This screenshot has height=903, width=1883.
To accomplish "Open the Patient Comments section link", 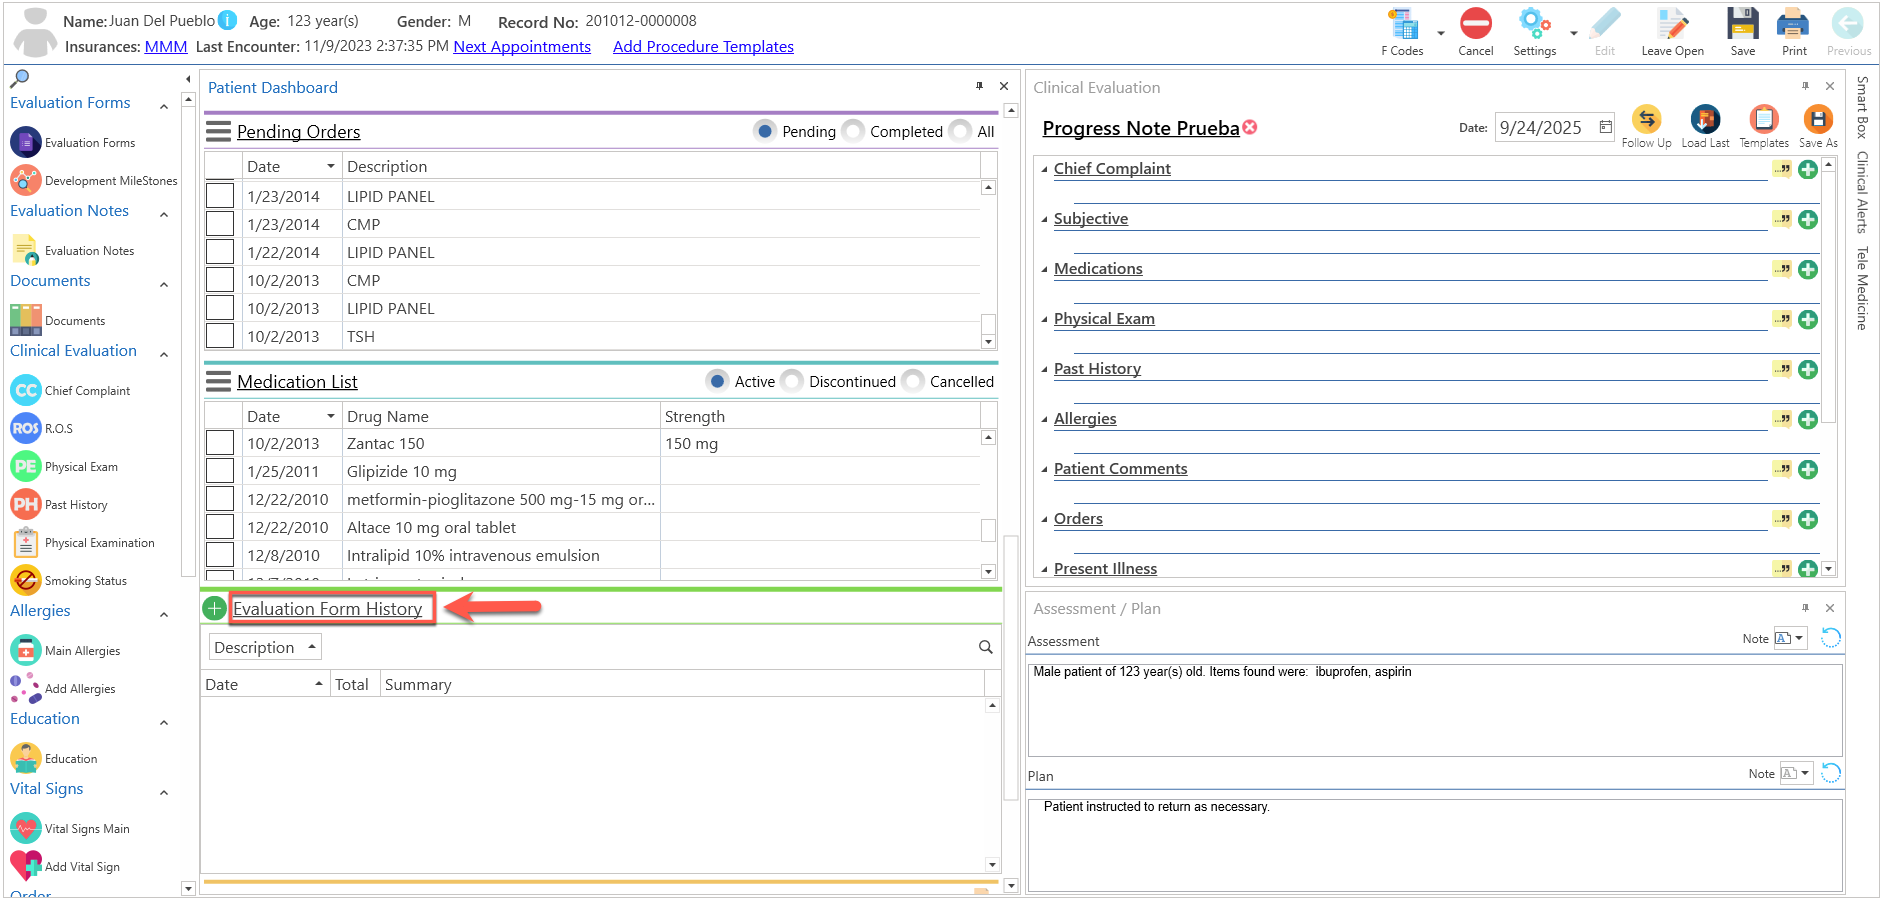I will tap(1120, 468).
